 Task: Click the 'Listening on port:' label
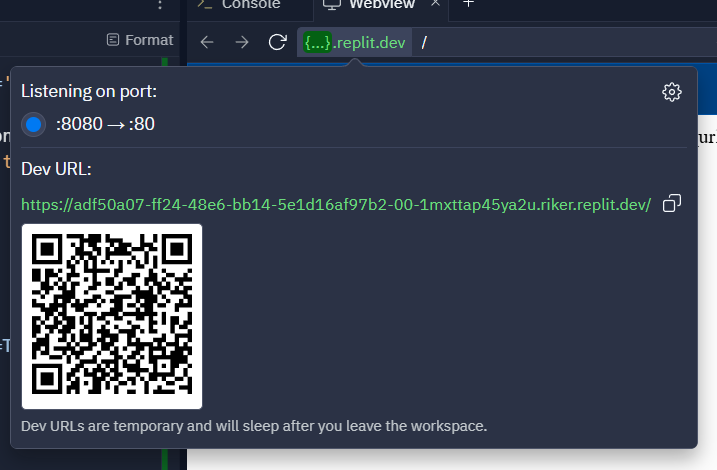pyautogui.click(x=89, y=91)
